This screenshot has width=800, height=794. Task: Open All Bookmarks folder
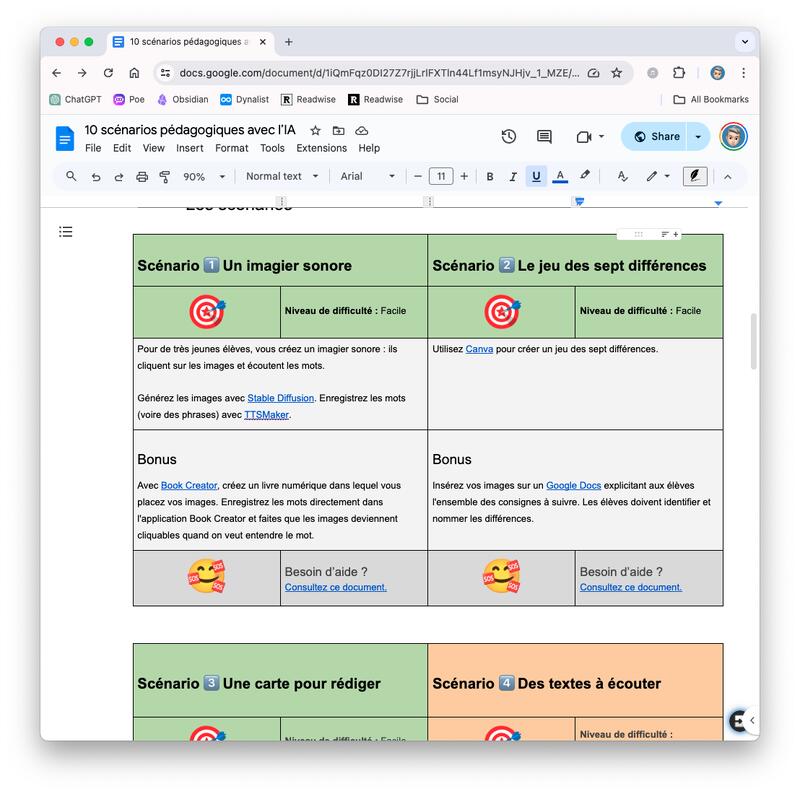[711, 100]
